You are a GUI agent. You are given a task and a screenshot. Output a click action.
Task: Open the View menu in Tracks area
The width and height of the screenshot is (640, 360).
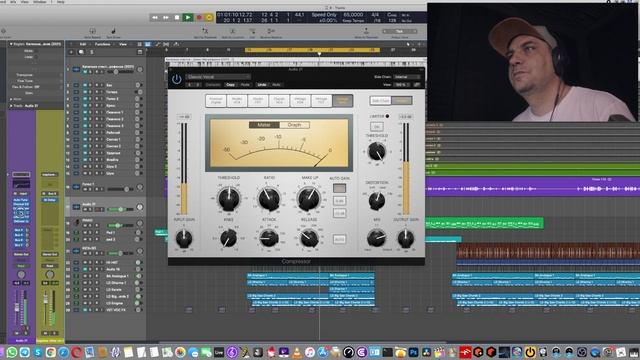pyautogui.click(x=122, y=44)
